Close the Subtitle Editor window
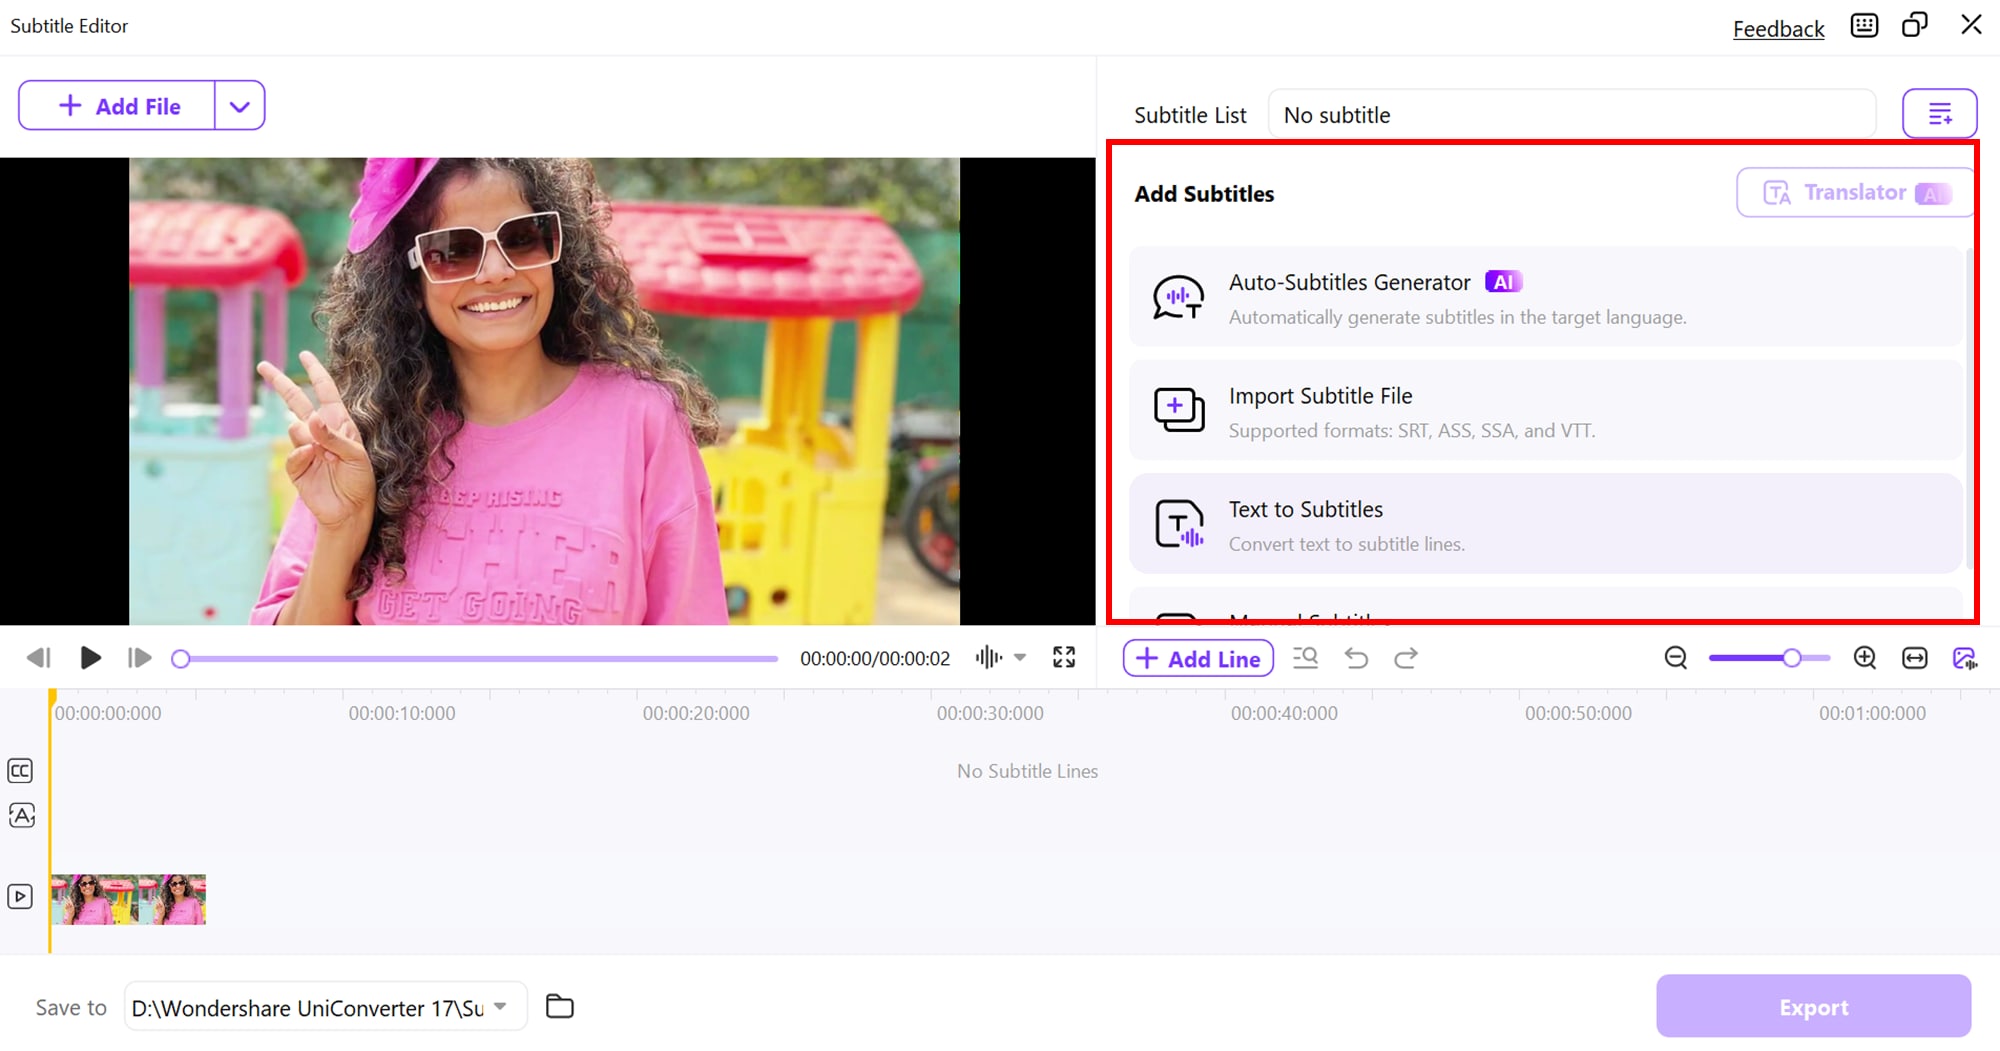 point(1971,25)
